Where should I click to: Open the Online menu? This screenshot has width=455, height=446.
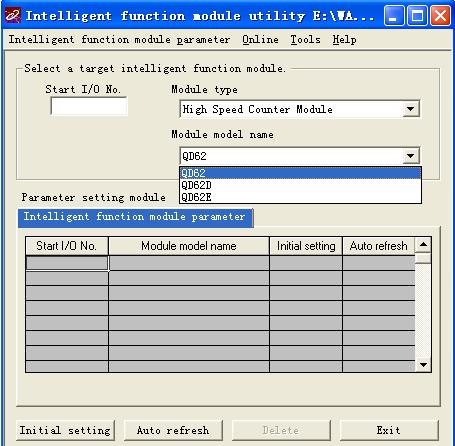coord(260,40)
